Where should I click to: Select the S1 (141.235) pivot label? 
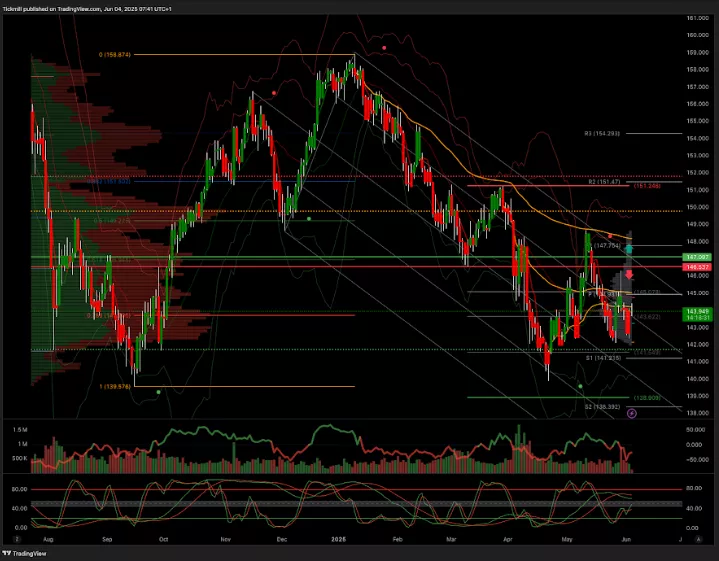point(603,357)
